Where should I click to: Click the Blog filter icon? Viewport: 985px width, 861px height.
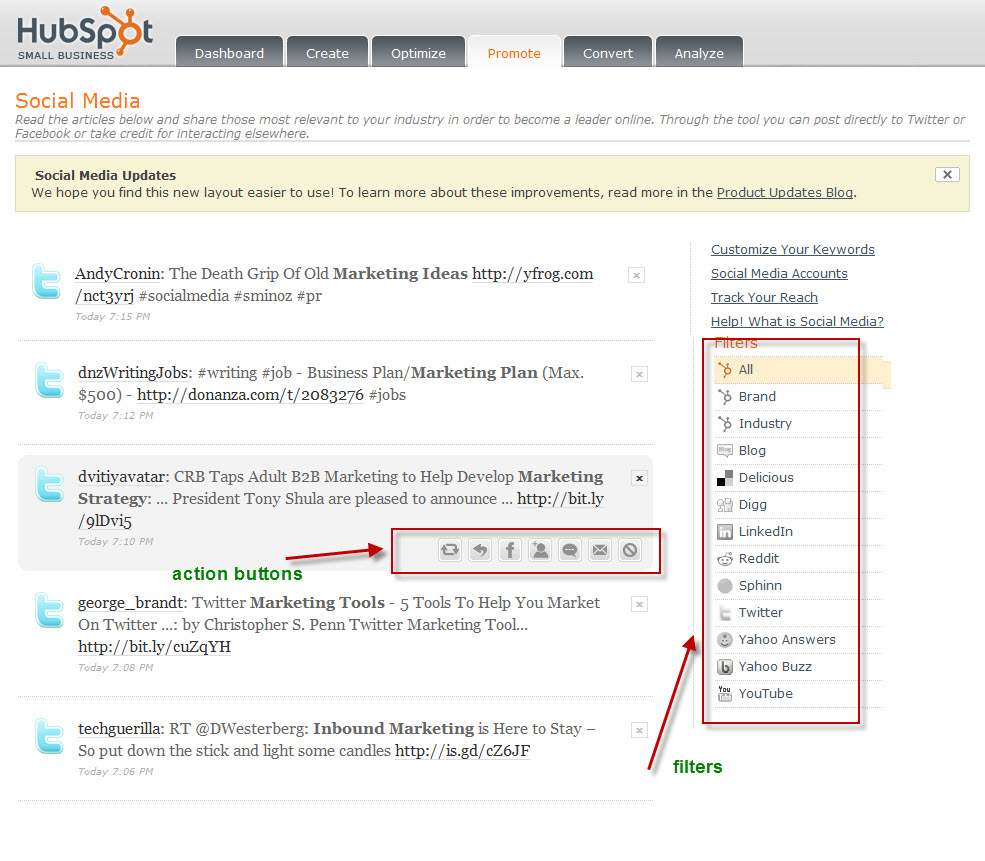[725, 450]
